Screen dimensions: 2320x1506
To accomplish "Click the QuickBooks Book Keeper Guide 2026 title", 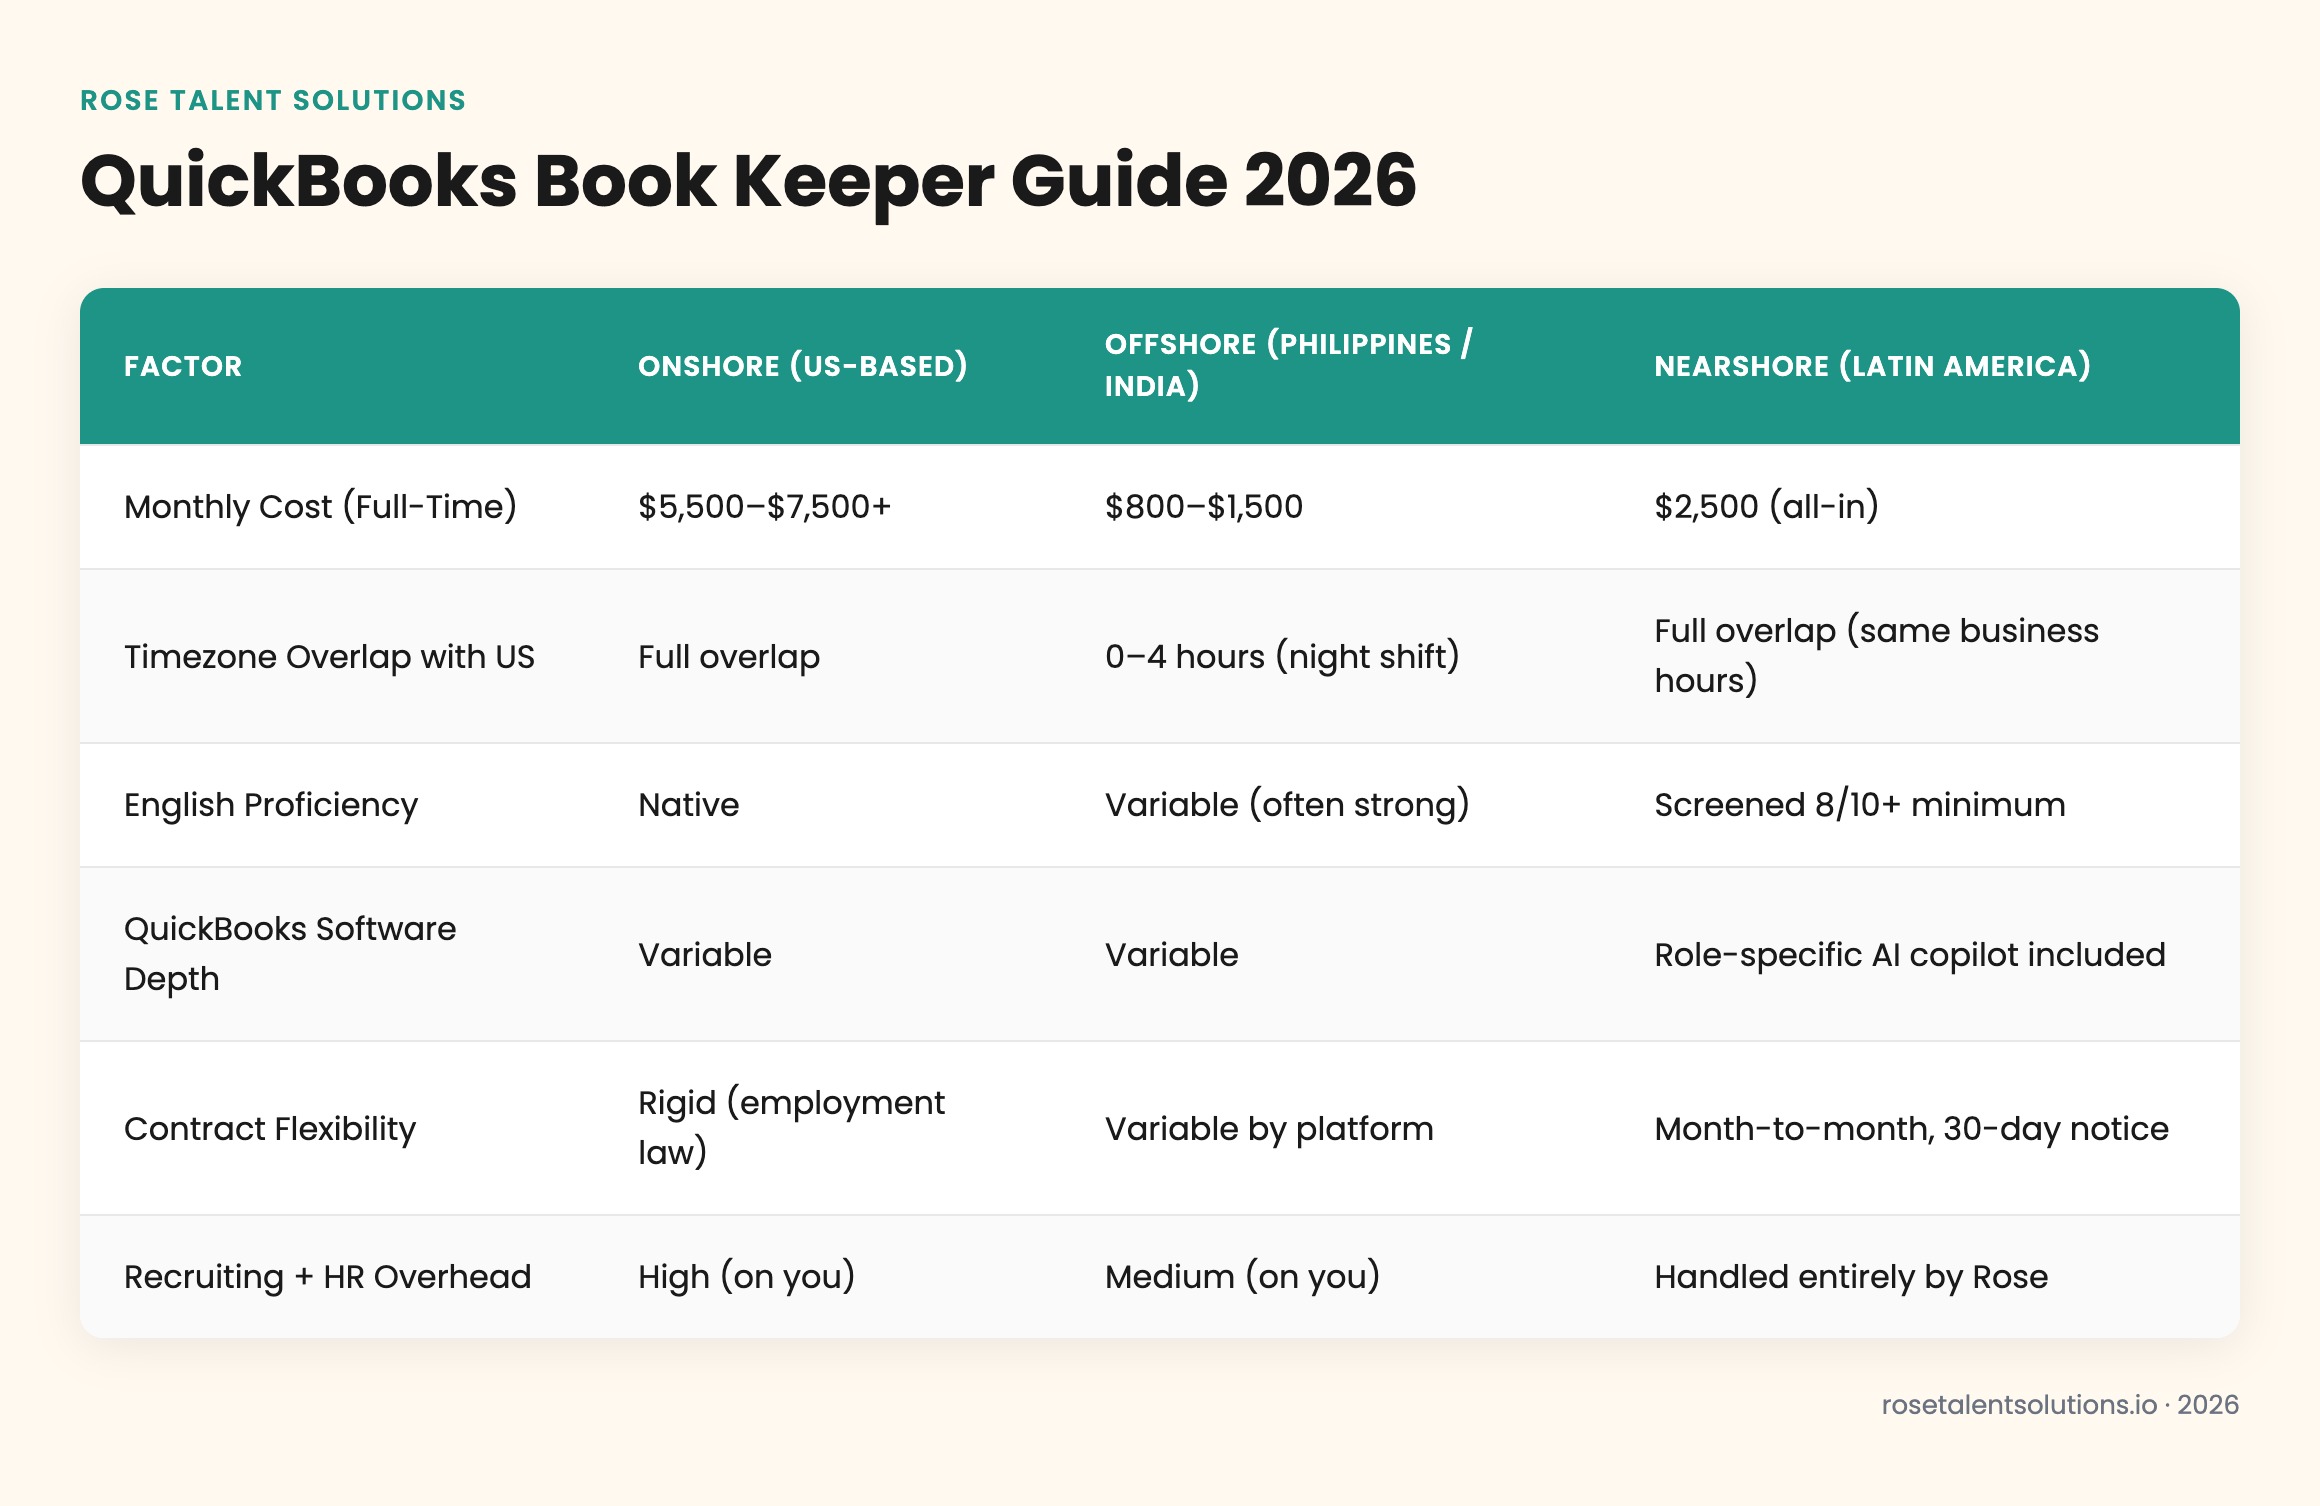I will pyautogui.click(x=748, y=181).
